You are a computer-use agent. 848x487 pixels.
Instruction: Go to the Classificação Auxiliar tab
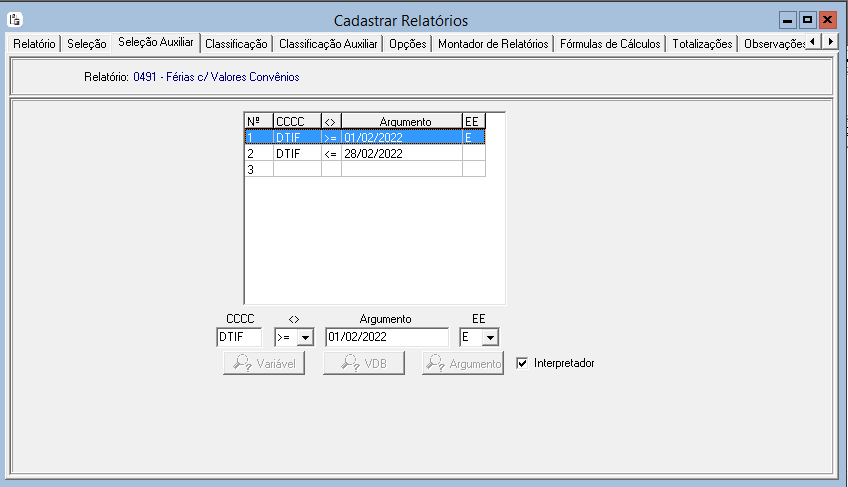(328, 44)
